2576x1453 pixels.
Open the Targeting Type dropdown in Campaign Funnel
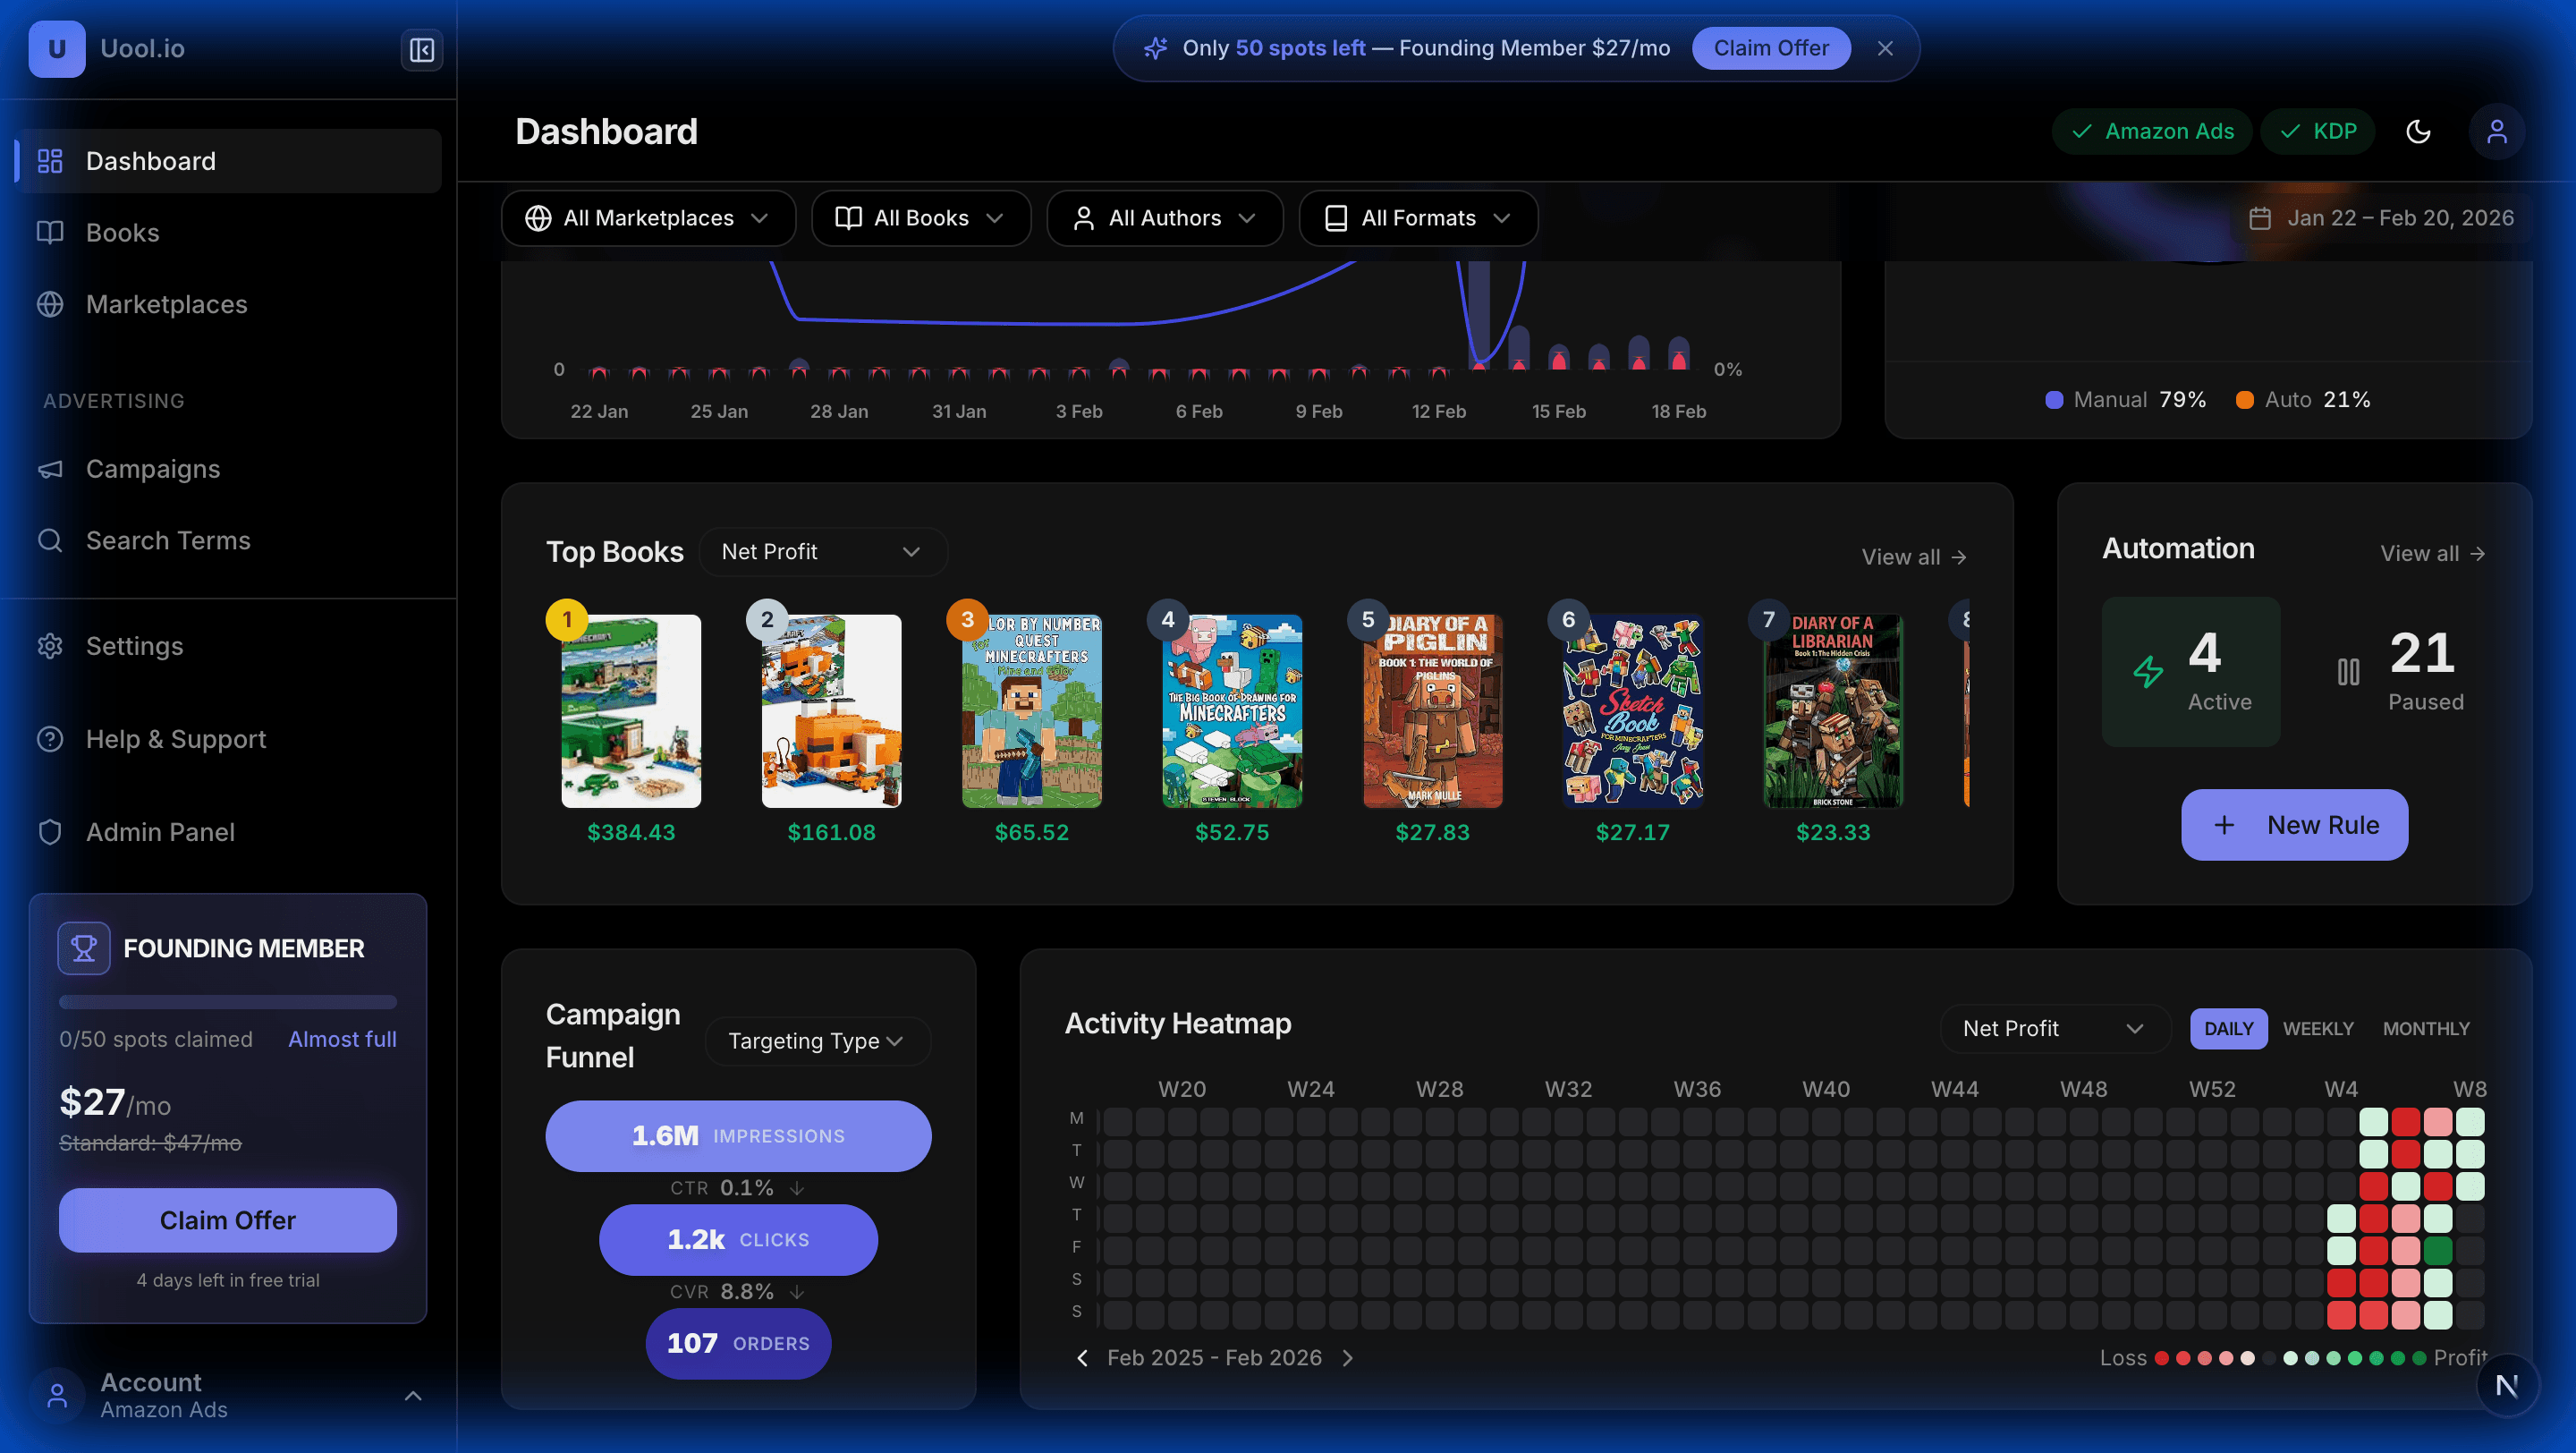(x=817, y=1041)
